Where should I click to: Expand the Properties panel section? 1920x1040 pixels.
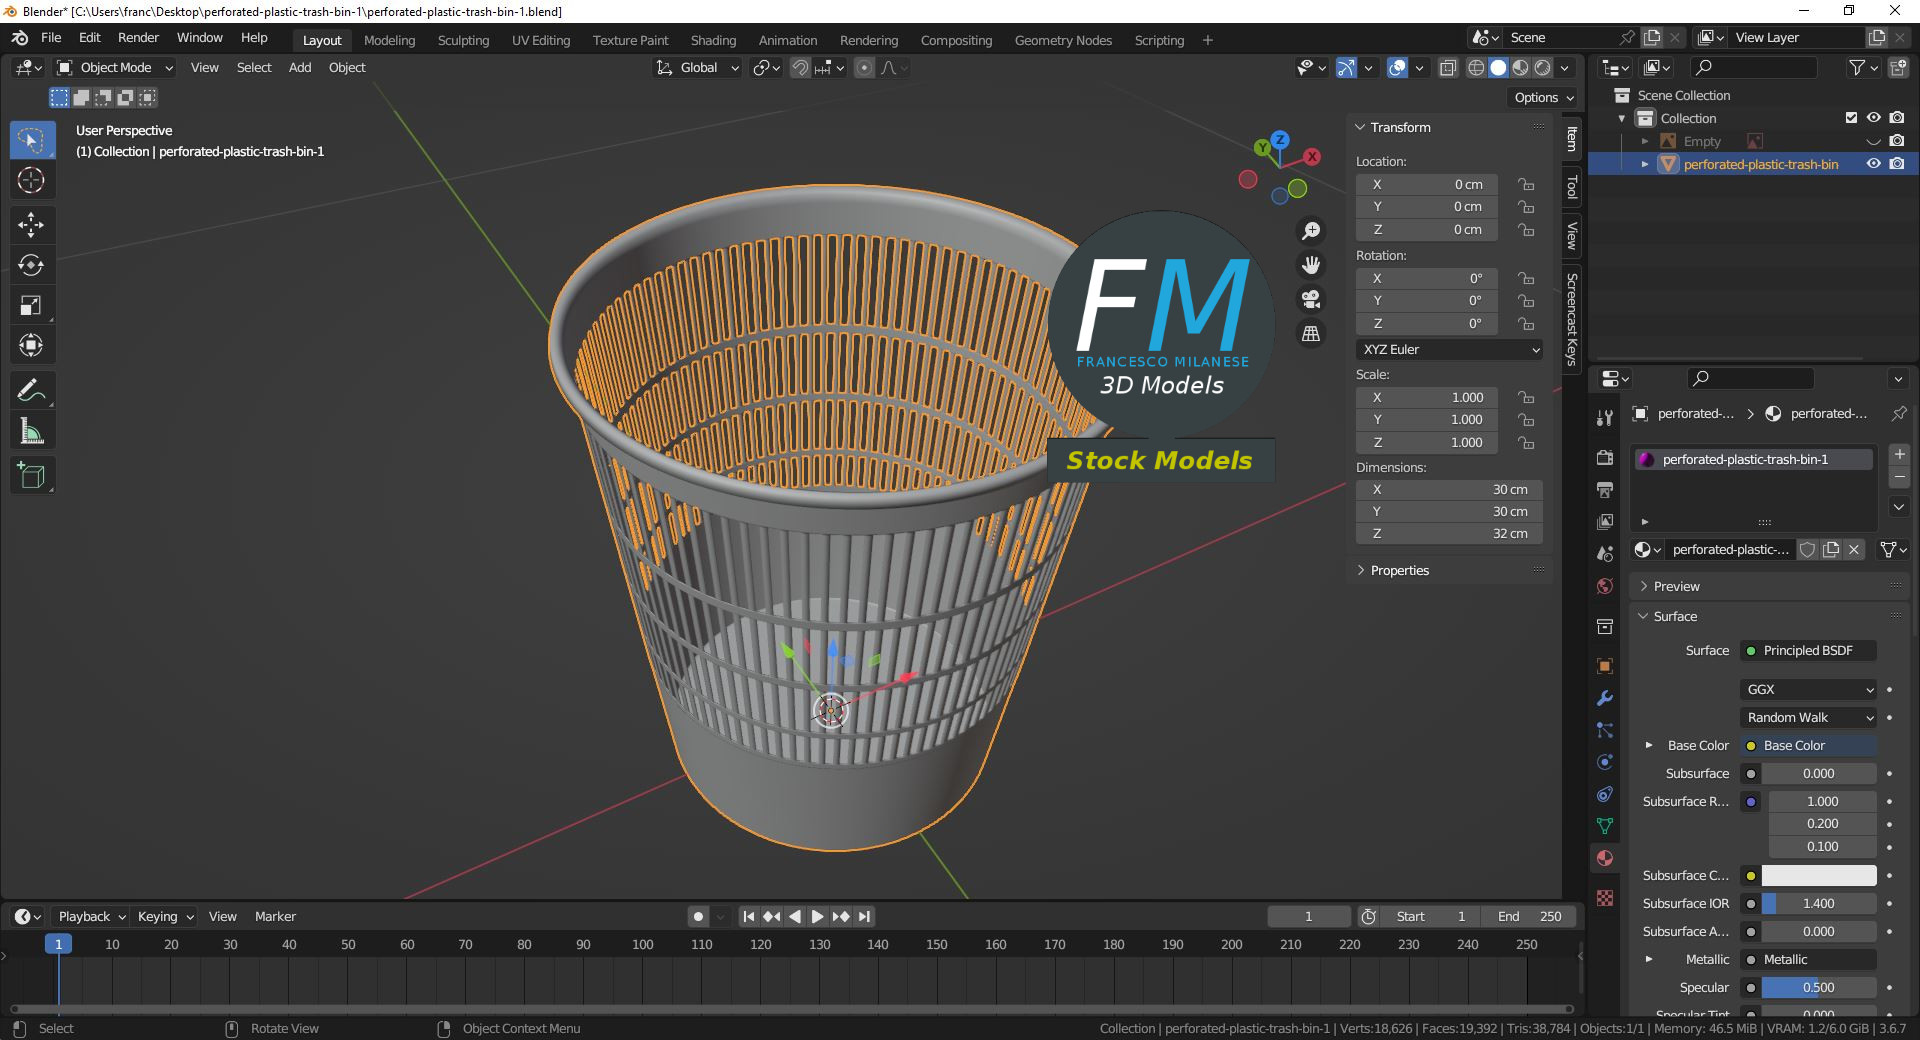(1399, 570)
